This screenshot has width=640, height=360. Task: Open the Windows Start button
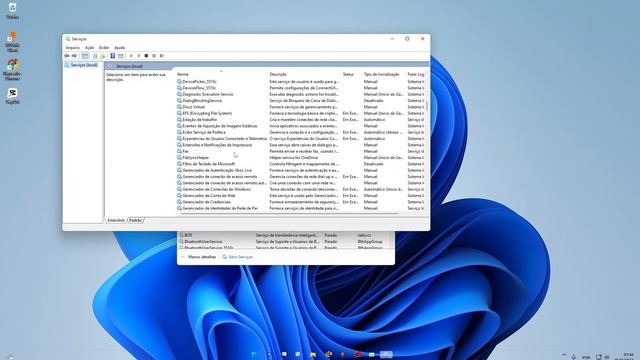[253, 354]
